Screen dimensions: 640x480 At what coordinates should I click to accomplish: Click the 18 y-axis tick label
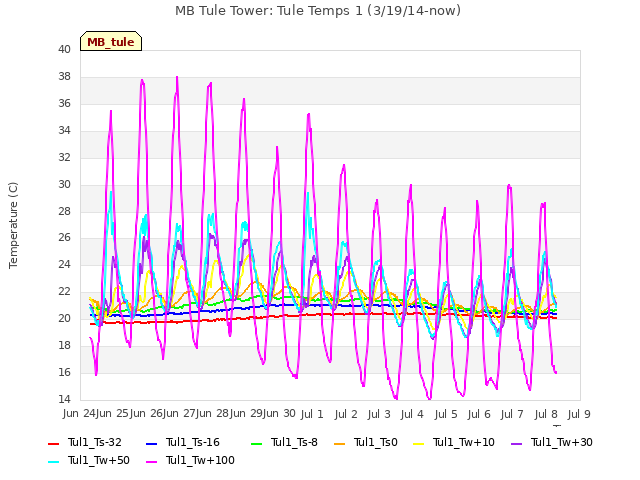(x=64, y=345)
